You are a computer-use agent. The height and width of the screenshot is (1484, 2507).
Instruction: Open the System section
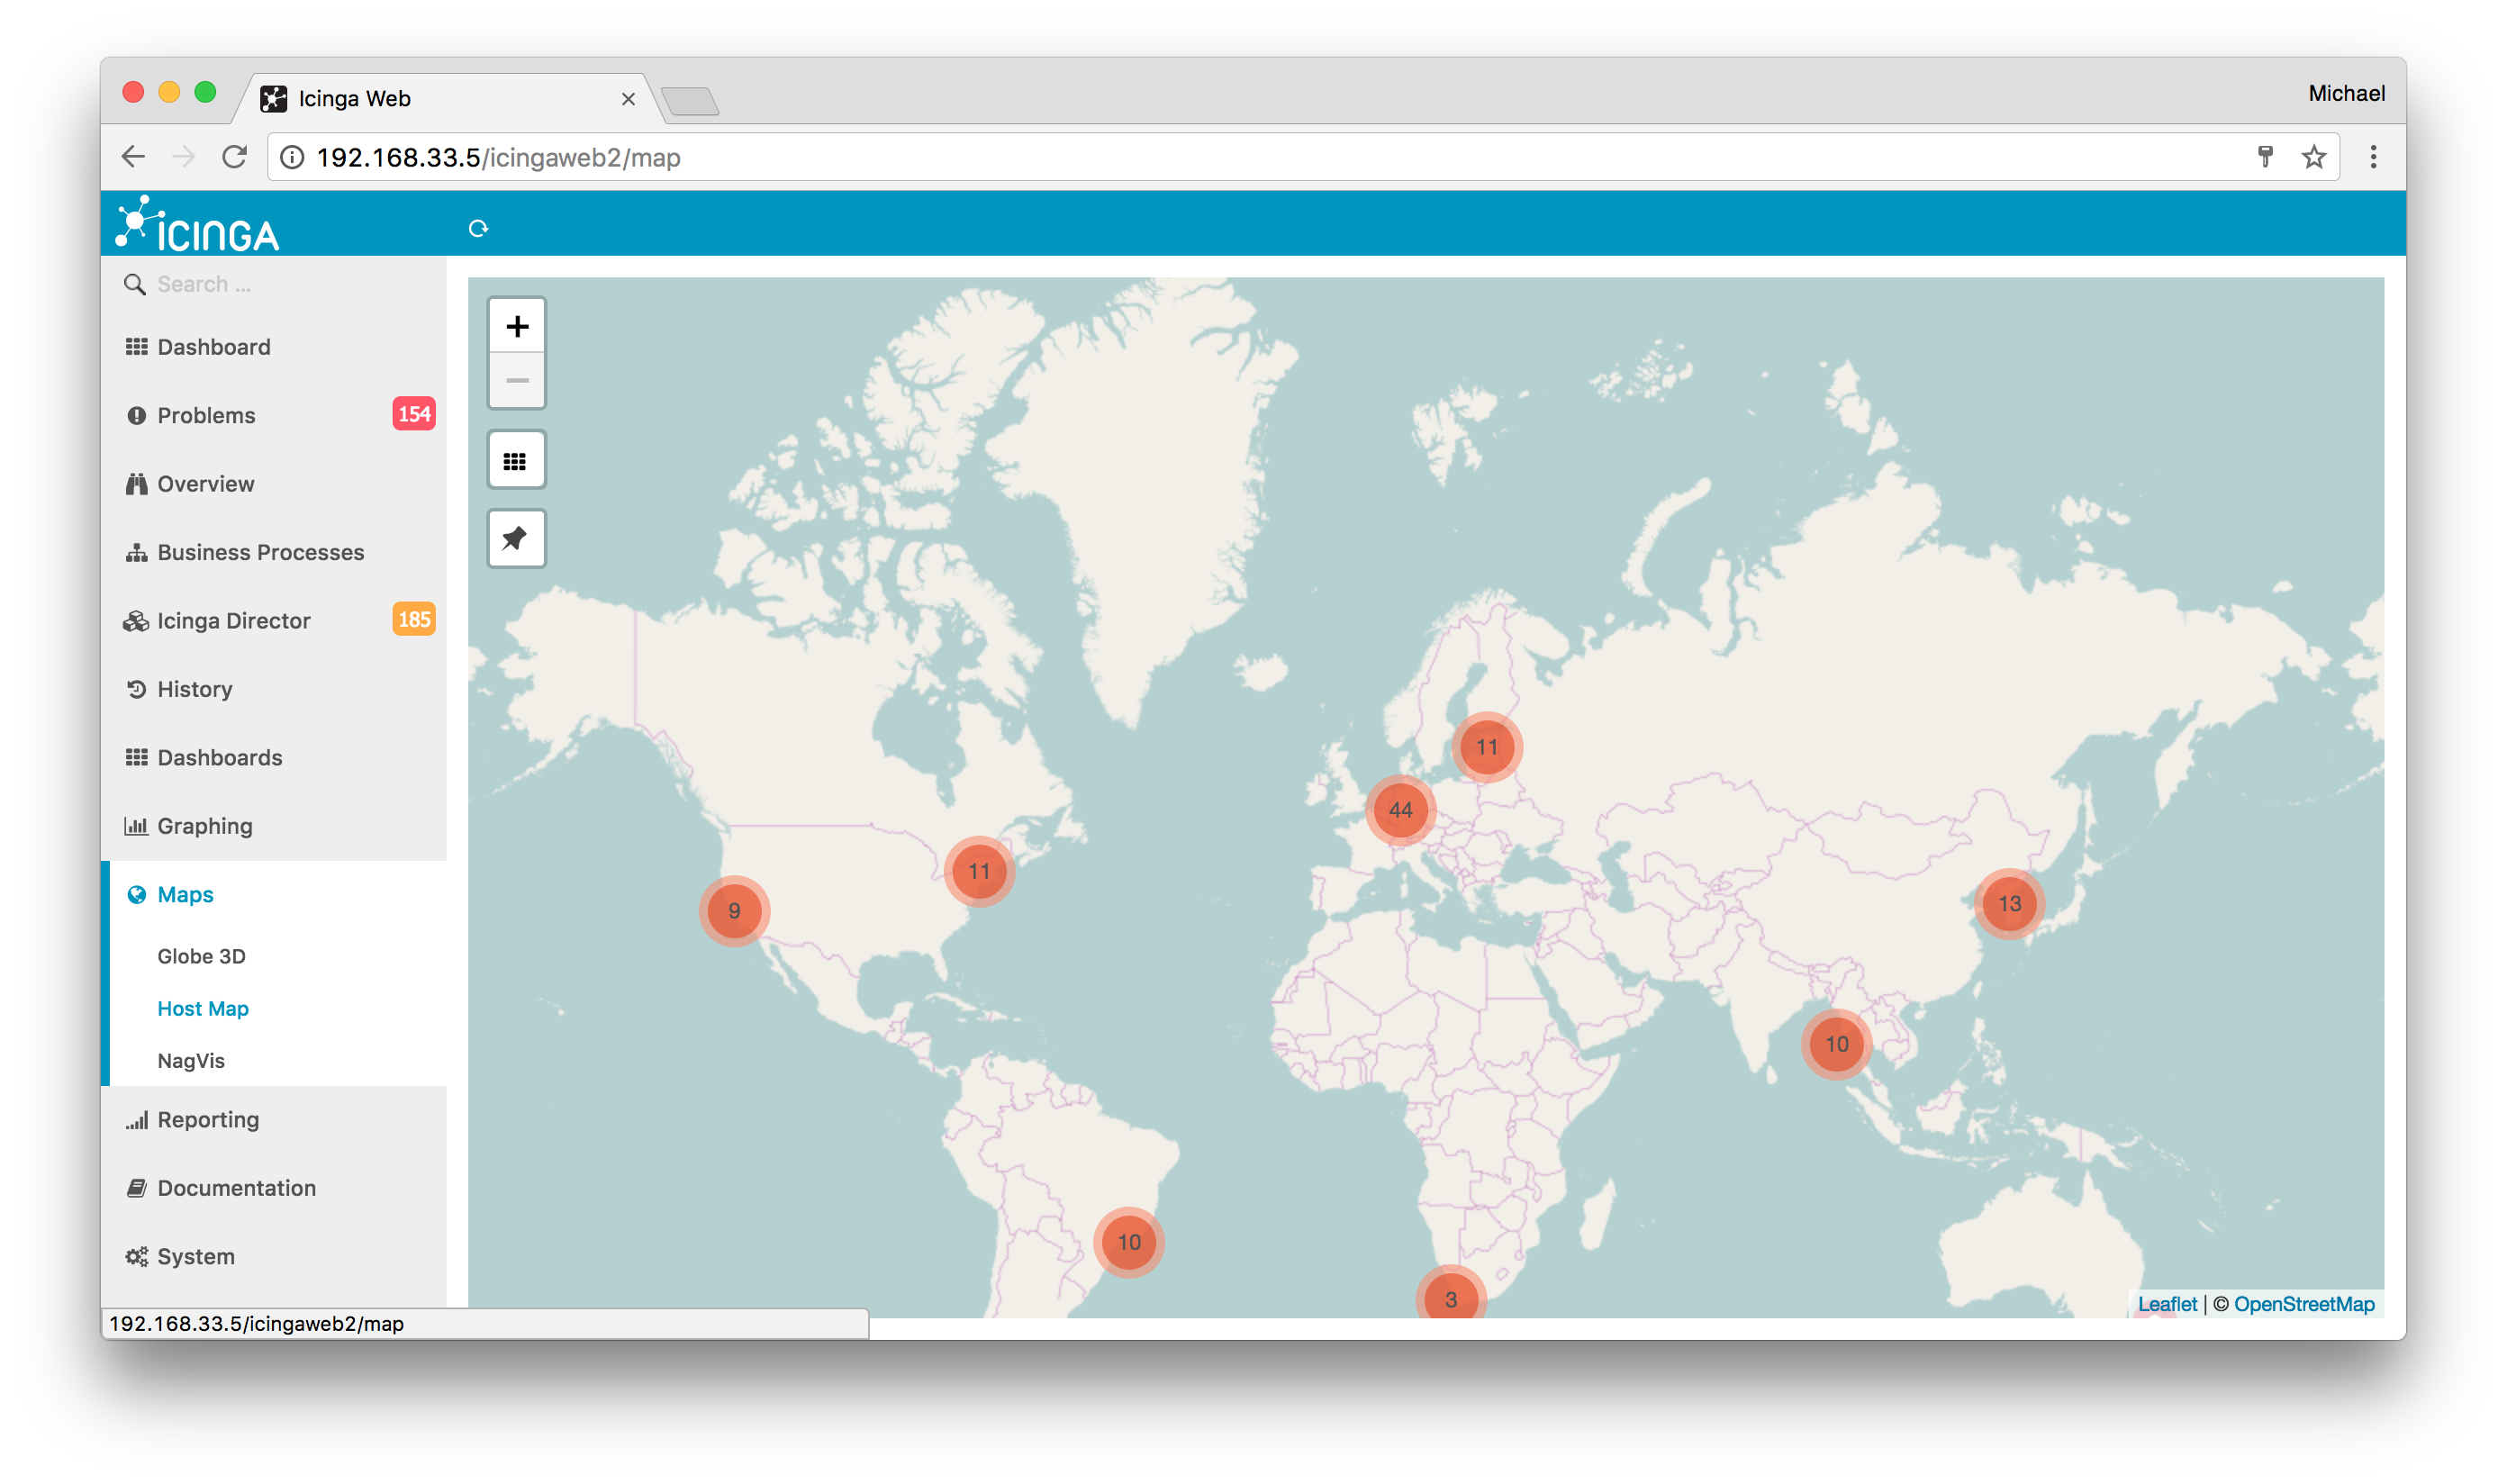point(274,1257)
